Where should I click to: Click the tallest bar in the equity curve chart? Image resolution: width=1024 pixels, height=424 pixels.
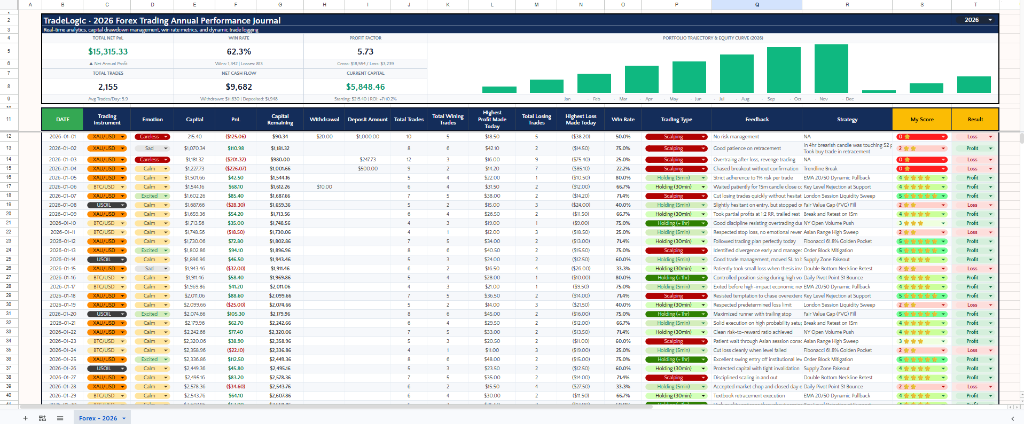(x=831, y=69)
